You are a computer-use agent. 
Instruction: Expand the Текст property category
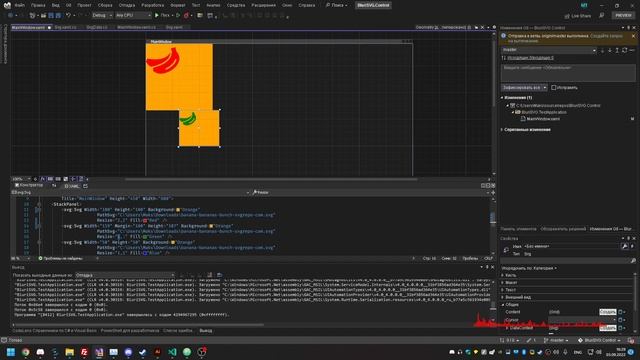coord(503,290)
